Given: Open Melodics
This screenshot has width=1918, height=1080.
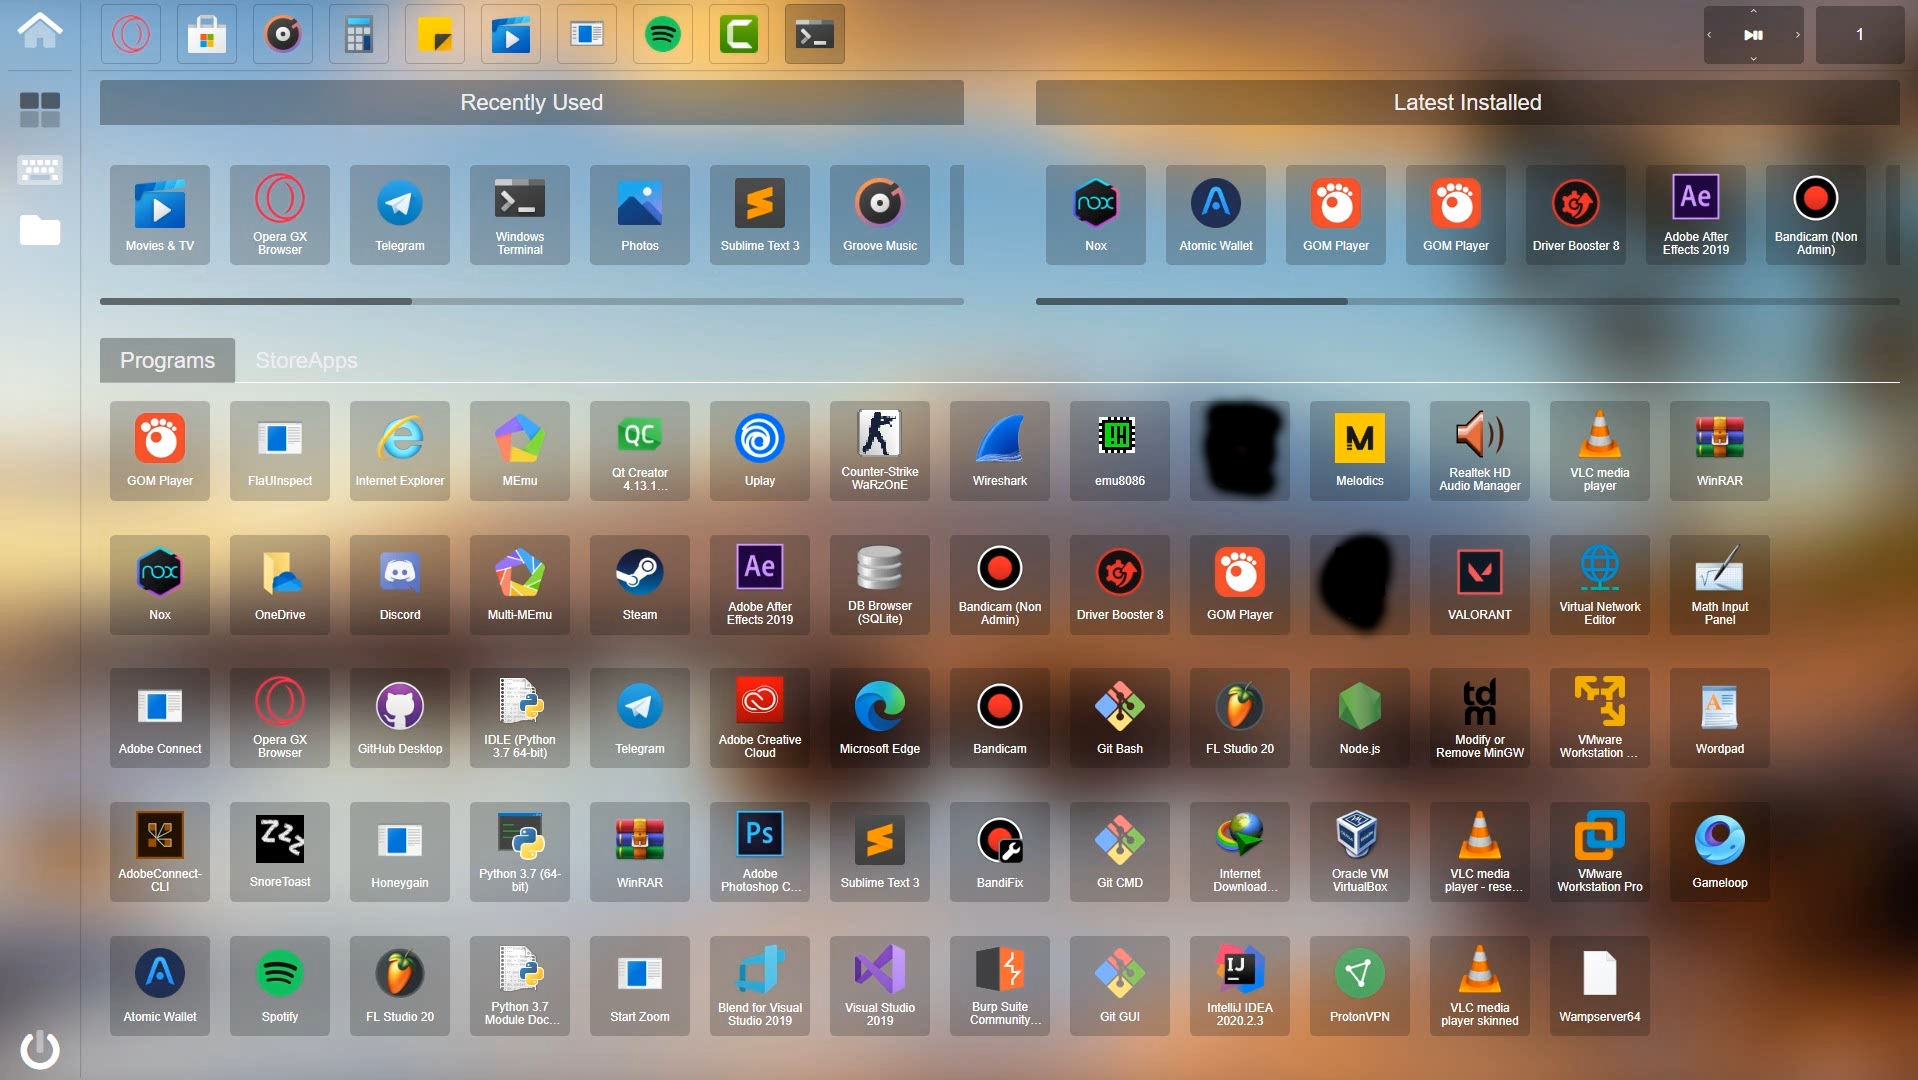Looking at the screenshot, I should click(x=1360, y=451).
